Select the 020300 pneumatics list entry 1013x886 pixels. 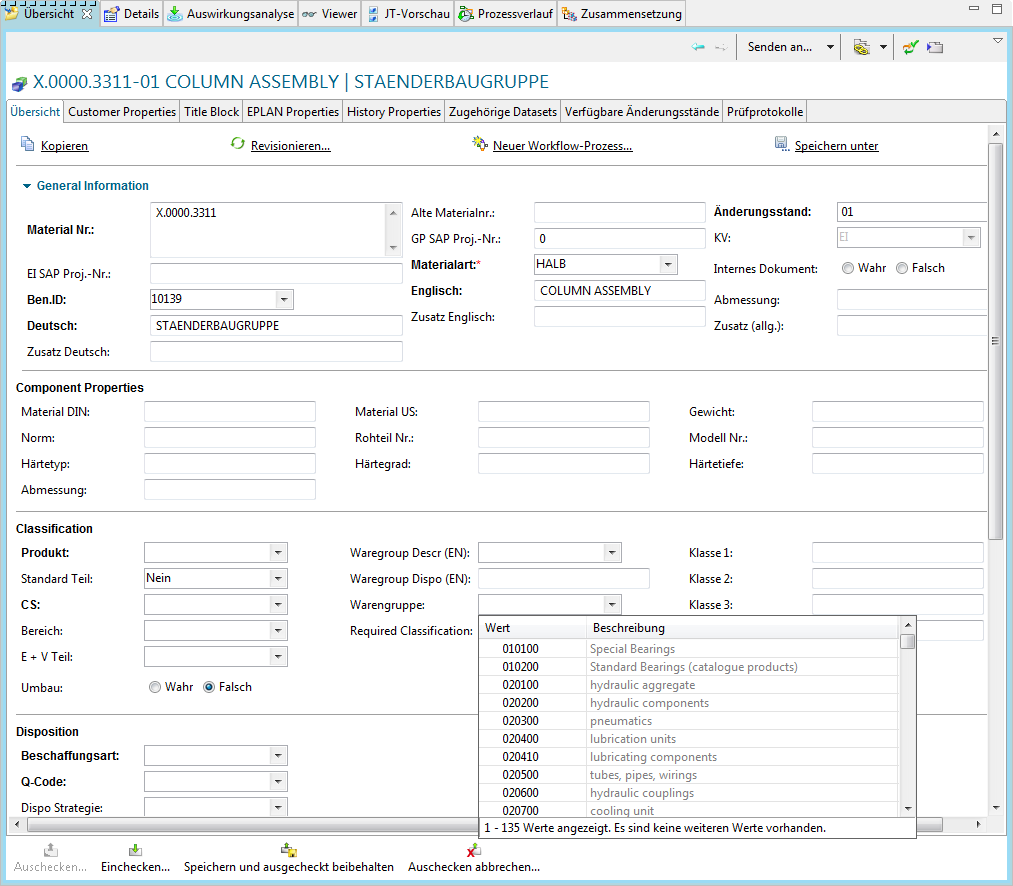click(x=620, y=721)
